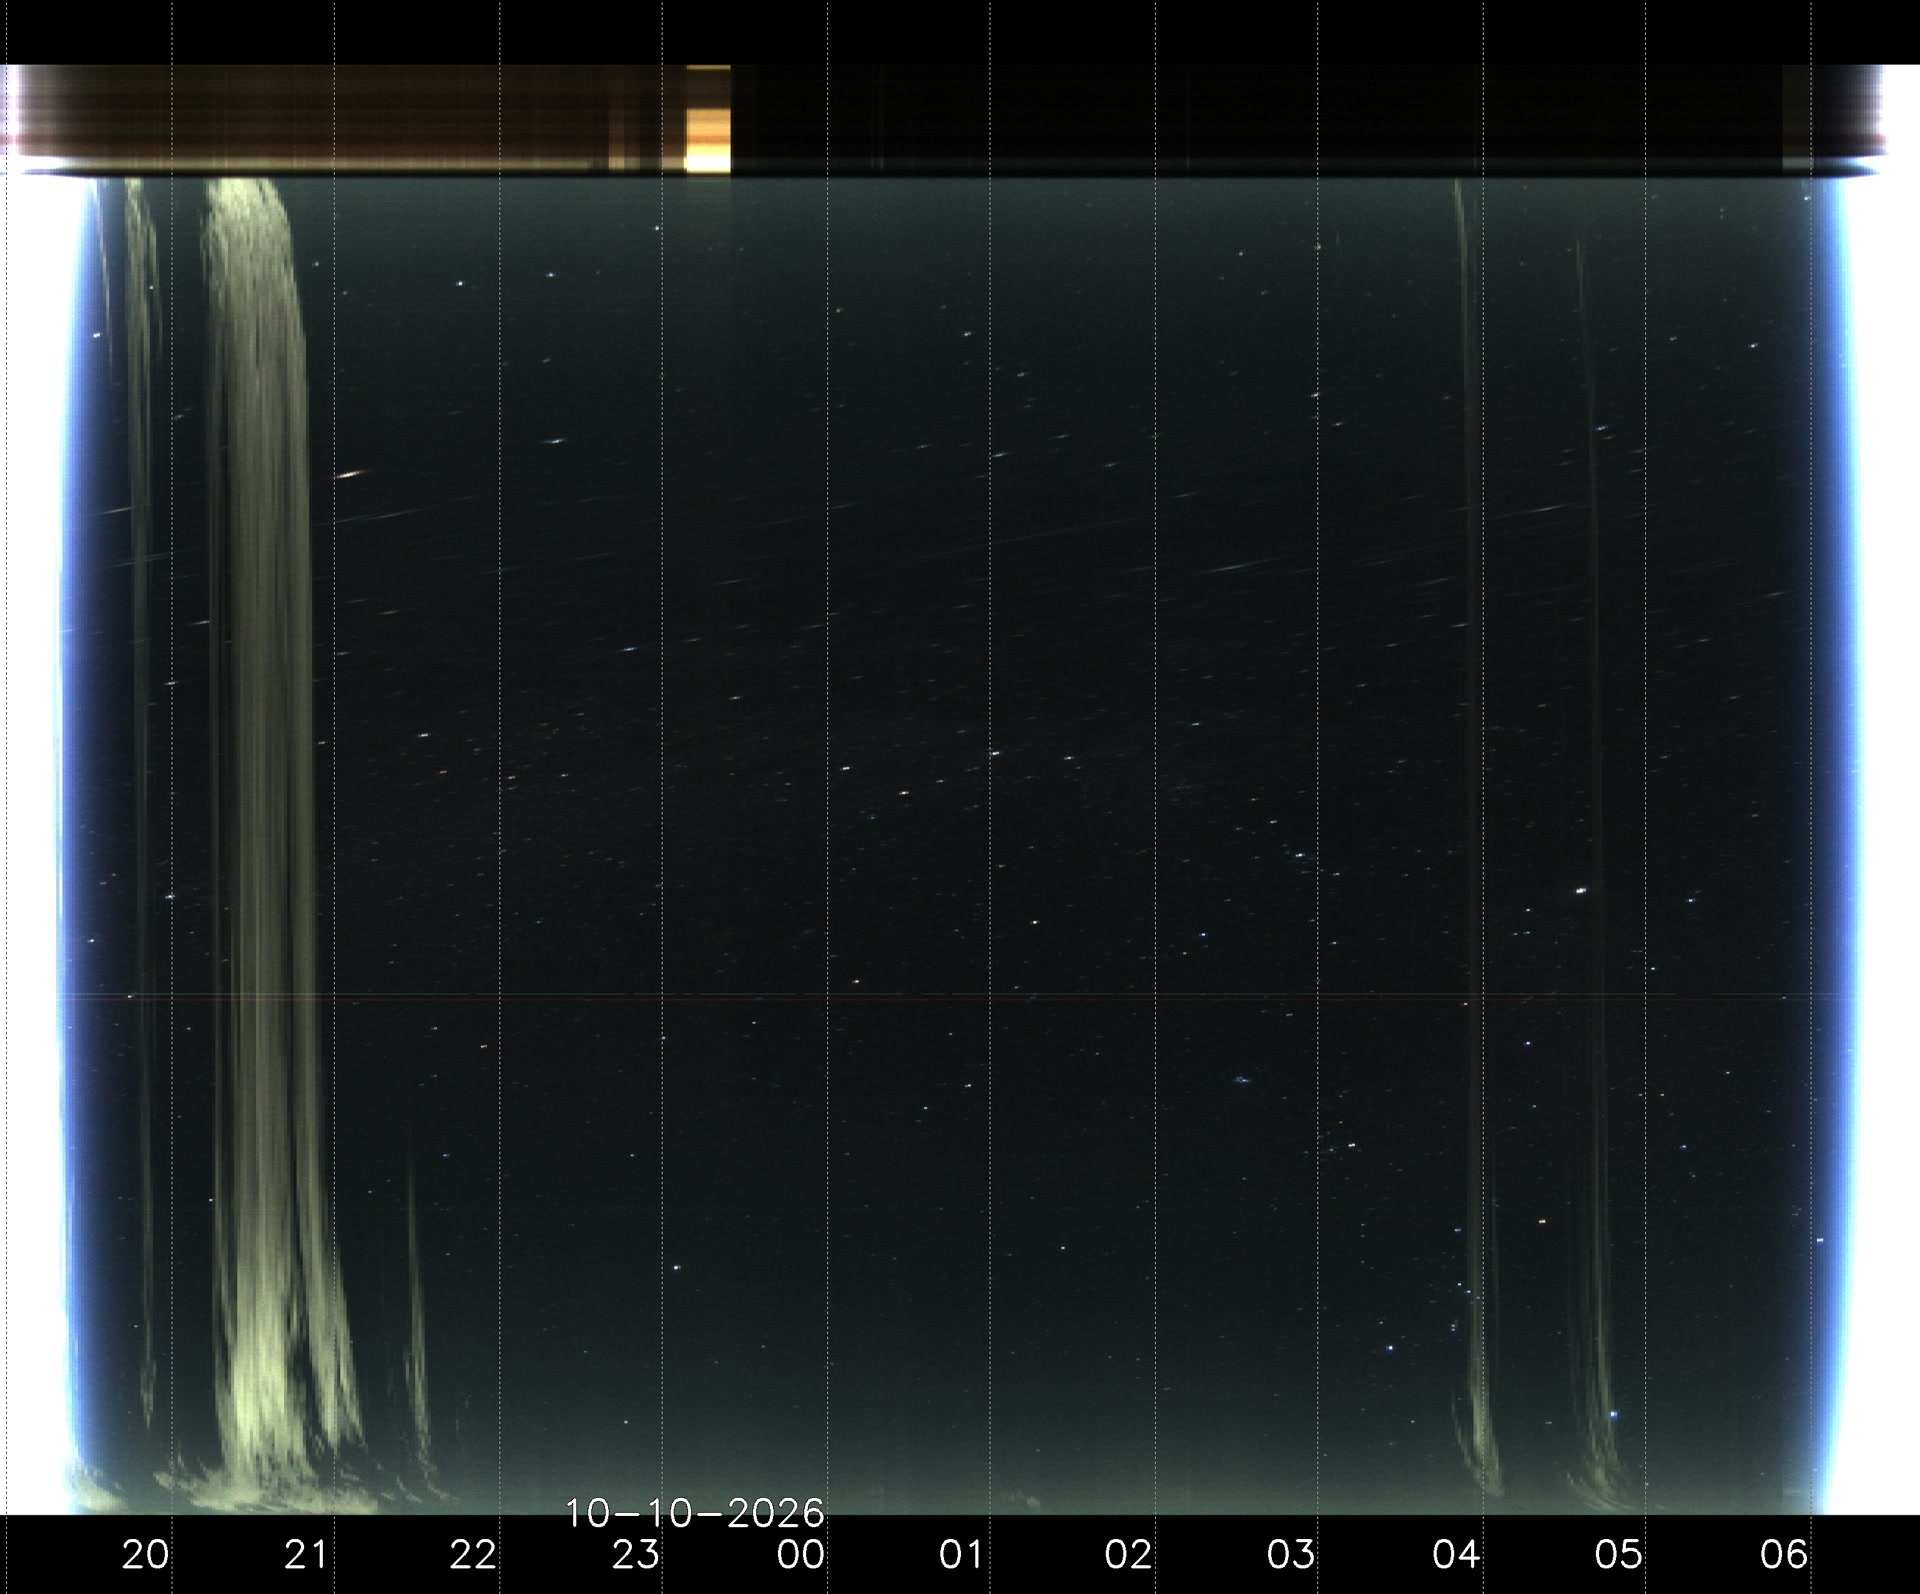Select the 03 hour label
This screenshot has width=1920, height=1594.
pyautogui.click(x=1291, y=1555)
